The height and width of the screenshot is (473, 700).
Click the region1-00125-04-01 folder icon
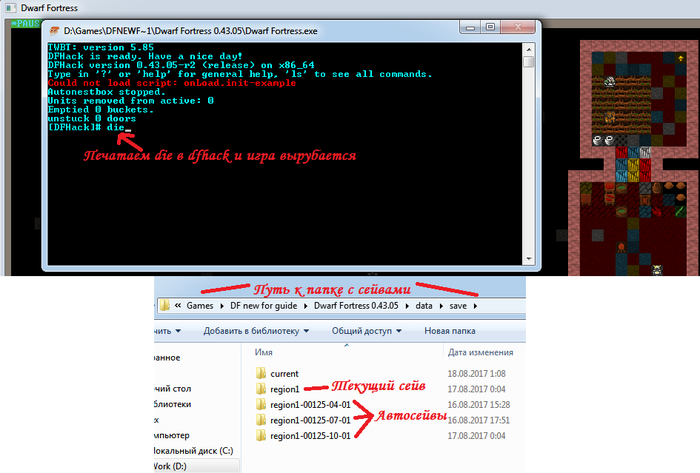(x=261, y=404)
